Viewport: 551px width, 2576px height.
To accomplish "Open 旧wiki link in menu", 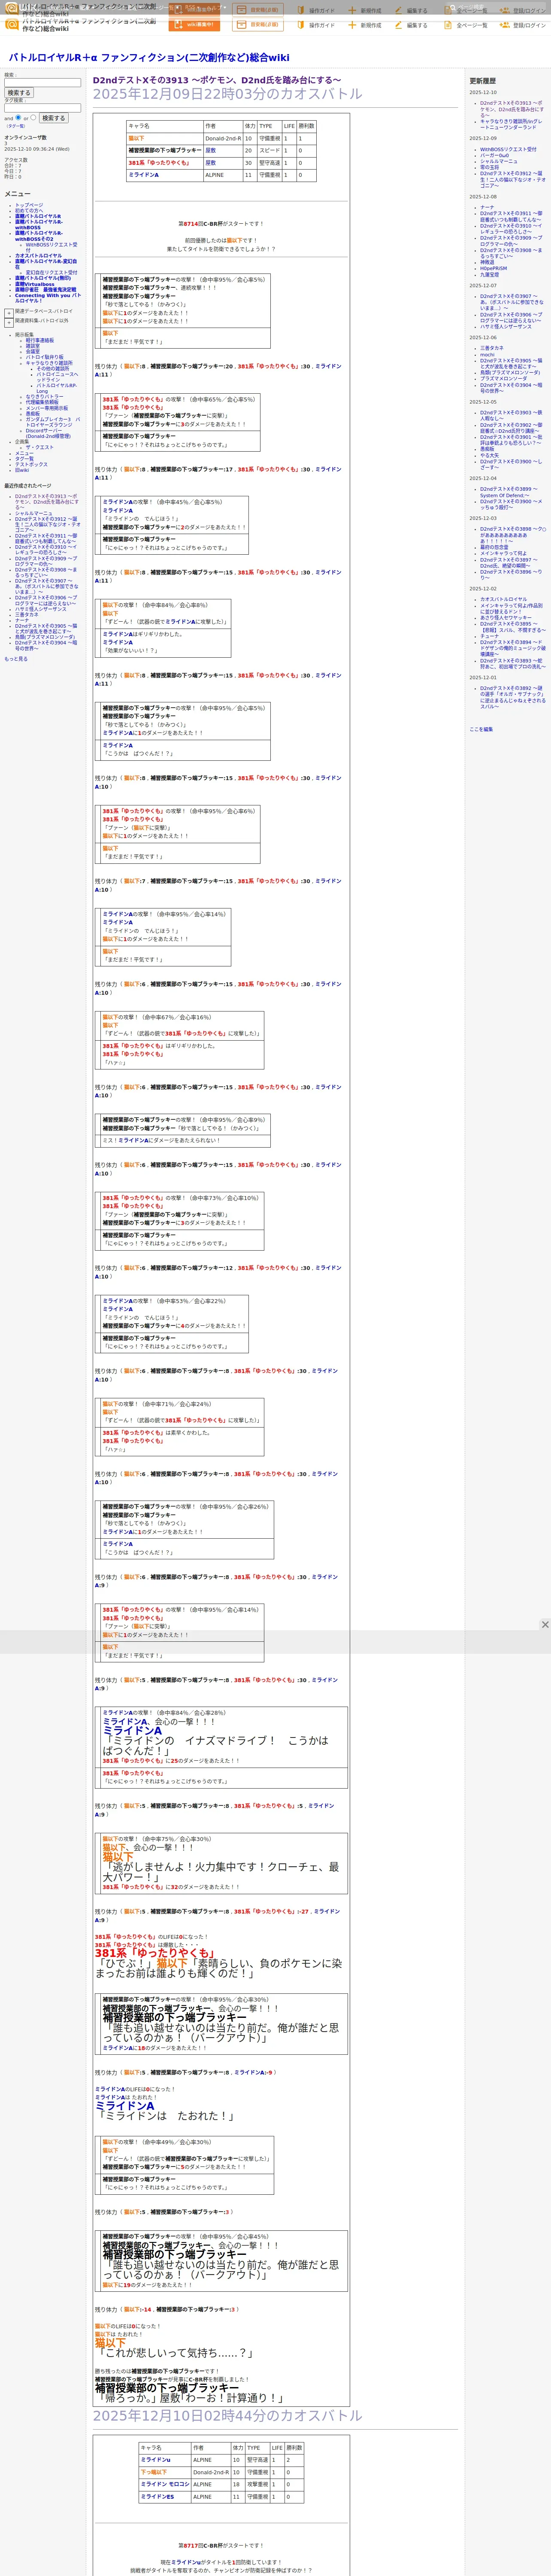I will point(22,470).
